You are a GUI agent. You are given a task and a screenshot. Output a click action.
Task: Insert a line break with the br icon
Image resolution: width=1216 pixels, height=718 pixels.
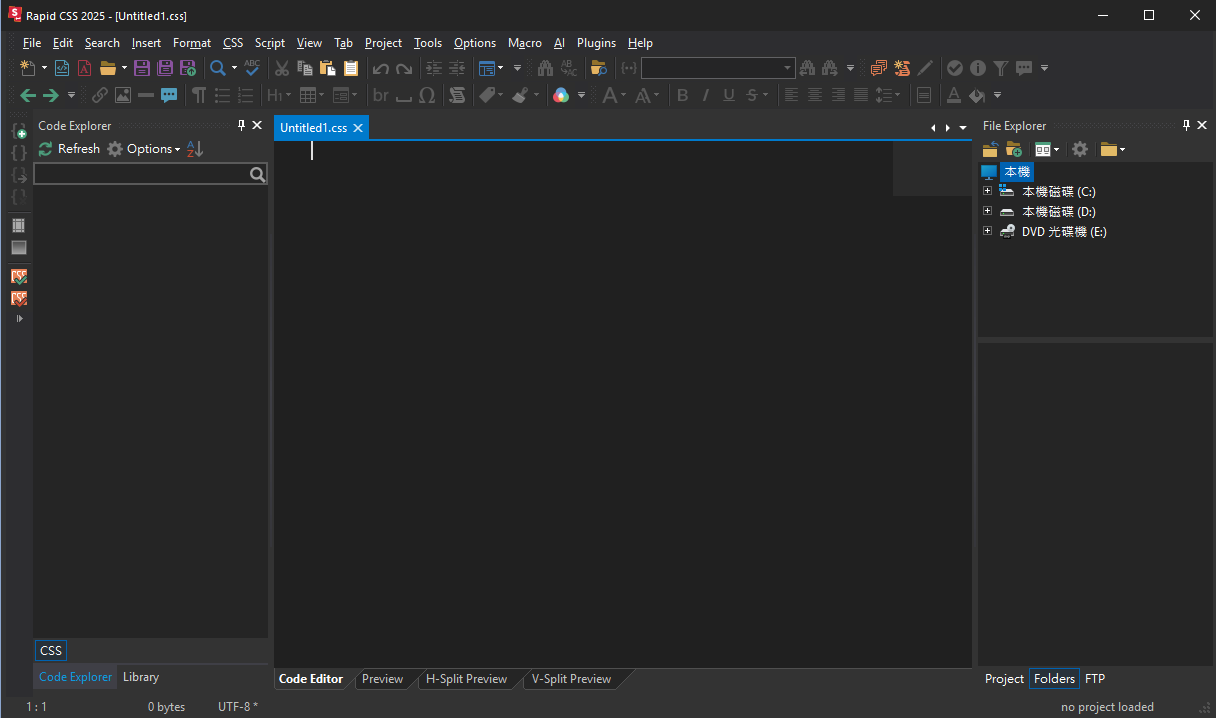[x=380, y=95]
